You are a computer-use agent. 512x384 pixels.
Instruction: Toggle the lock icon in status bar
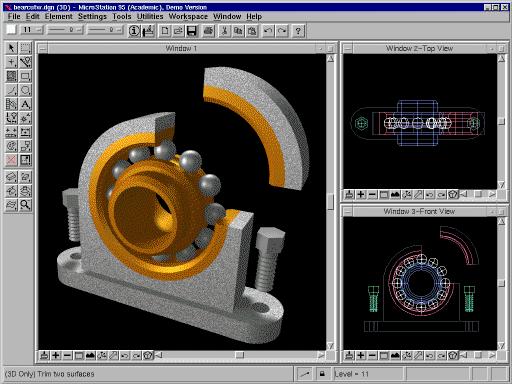[322, 374]
